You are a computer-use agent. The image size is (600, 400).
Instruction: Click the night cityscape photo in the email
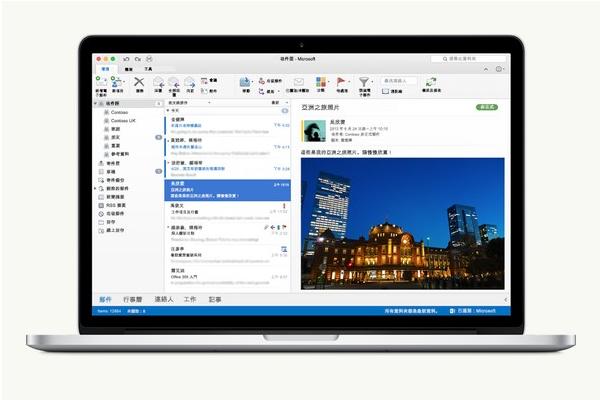click(403, 224)
